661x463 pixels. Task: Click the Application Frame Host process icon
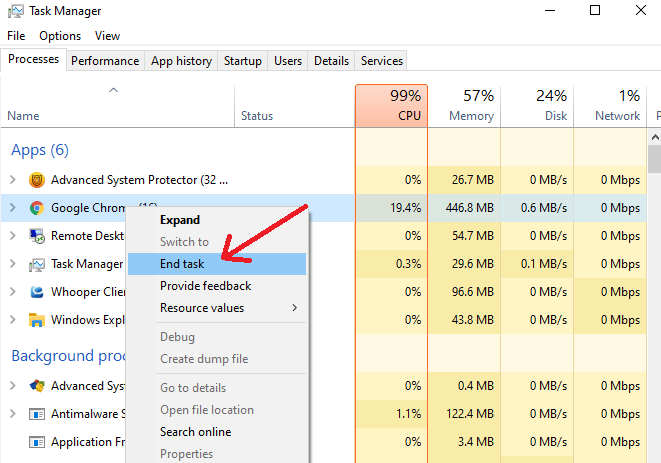pos(37,442)
